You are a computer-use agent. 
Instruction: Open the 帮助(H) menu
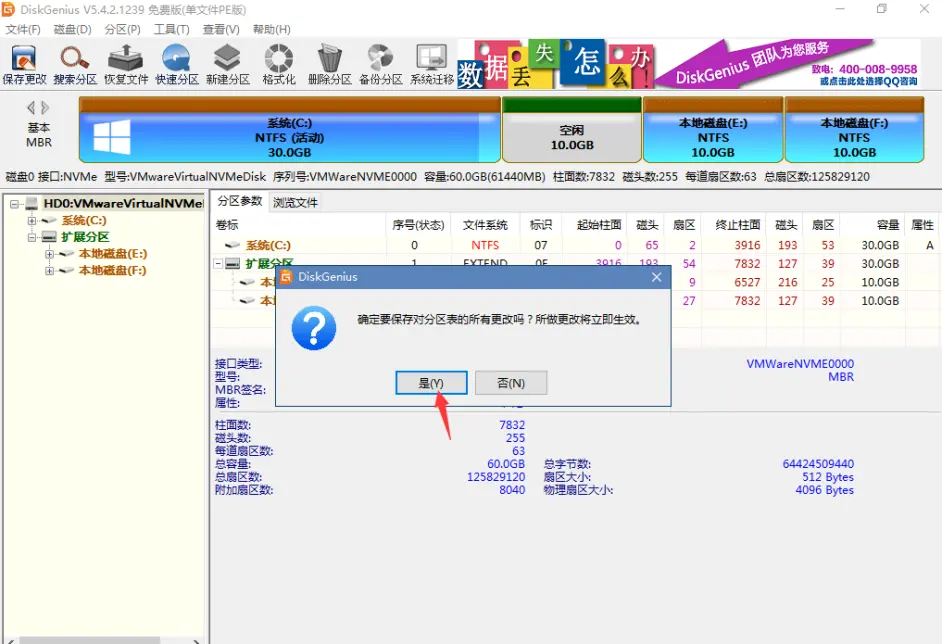272,29
